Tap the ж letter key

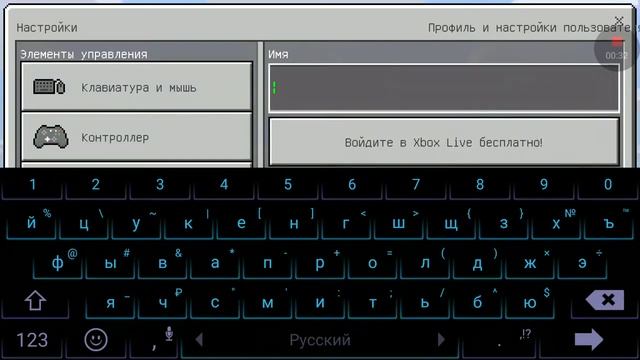pos(530,263)
